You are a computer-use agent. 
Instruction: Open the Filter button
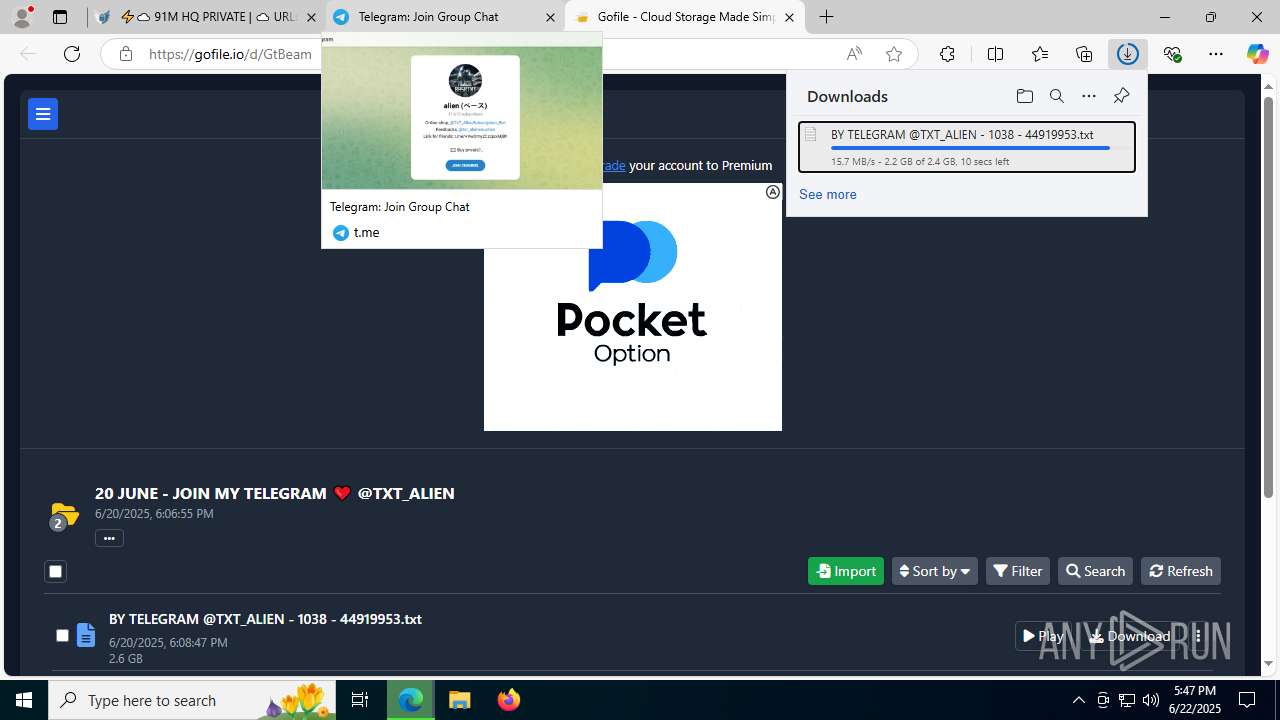(1018, 571)
